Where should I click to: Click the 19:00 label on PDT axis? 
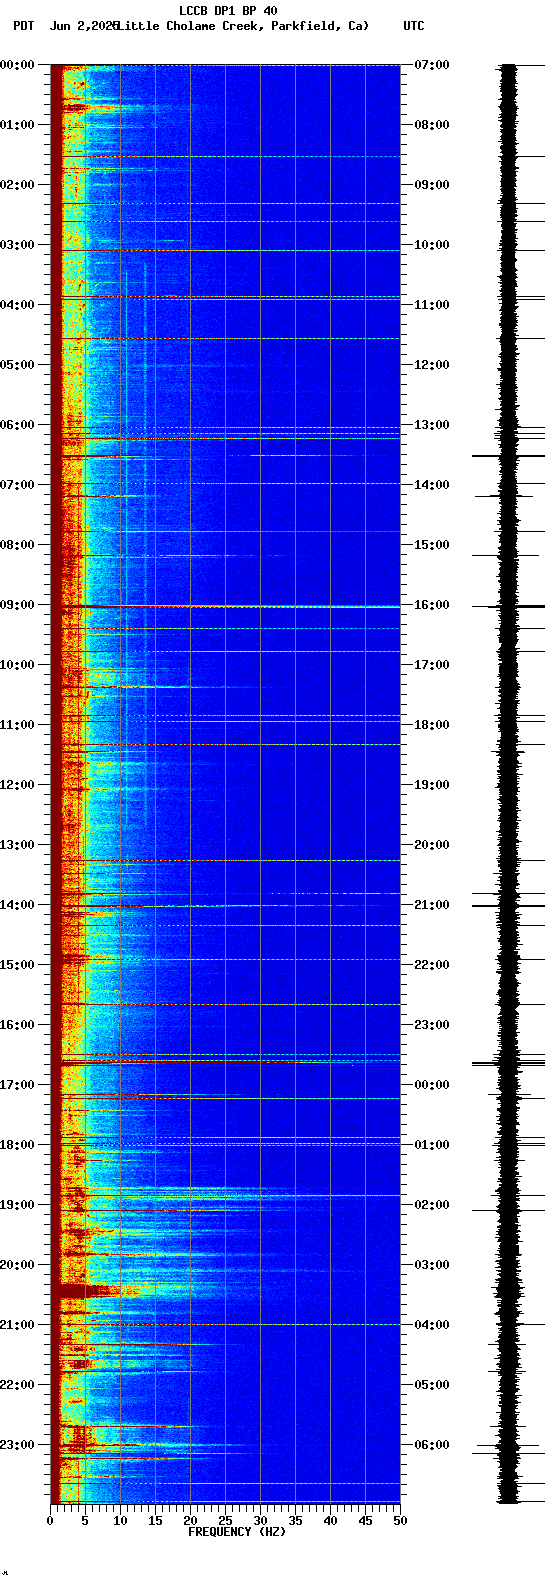(x=17, y=1205)
